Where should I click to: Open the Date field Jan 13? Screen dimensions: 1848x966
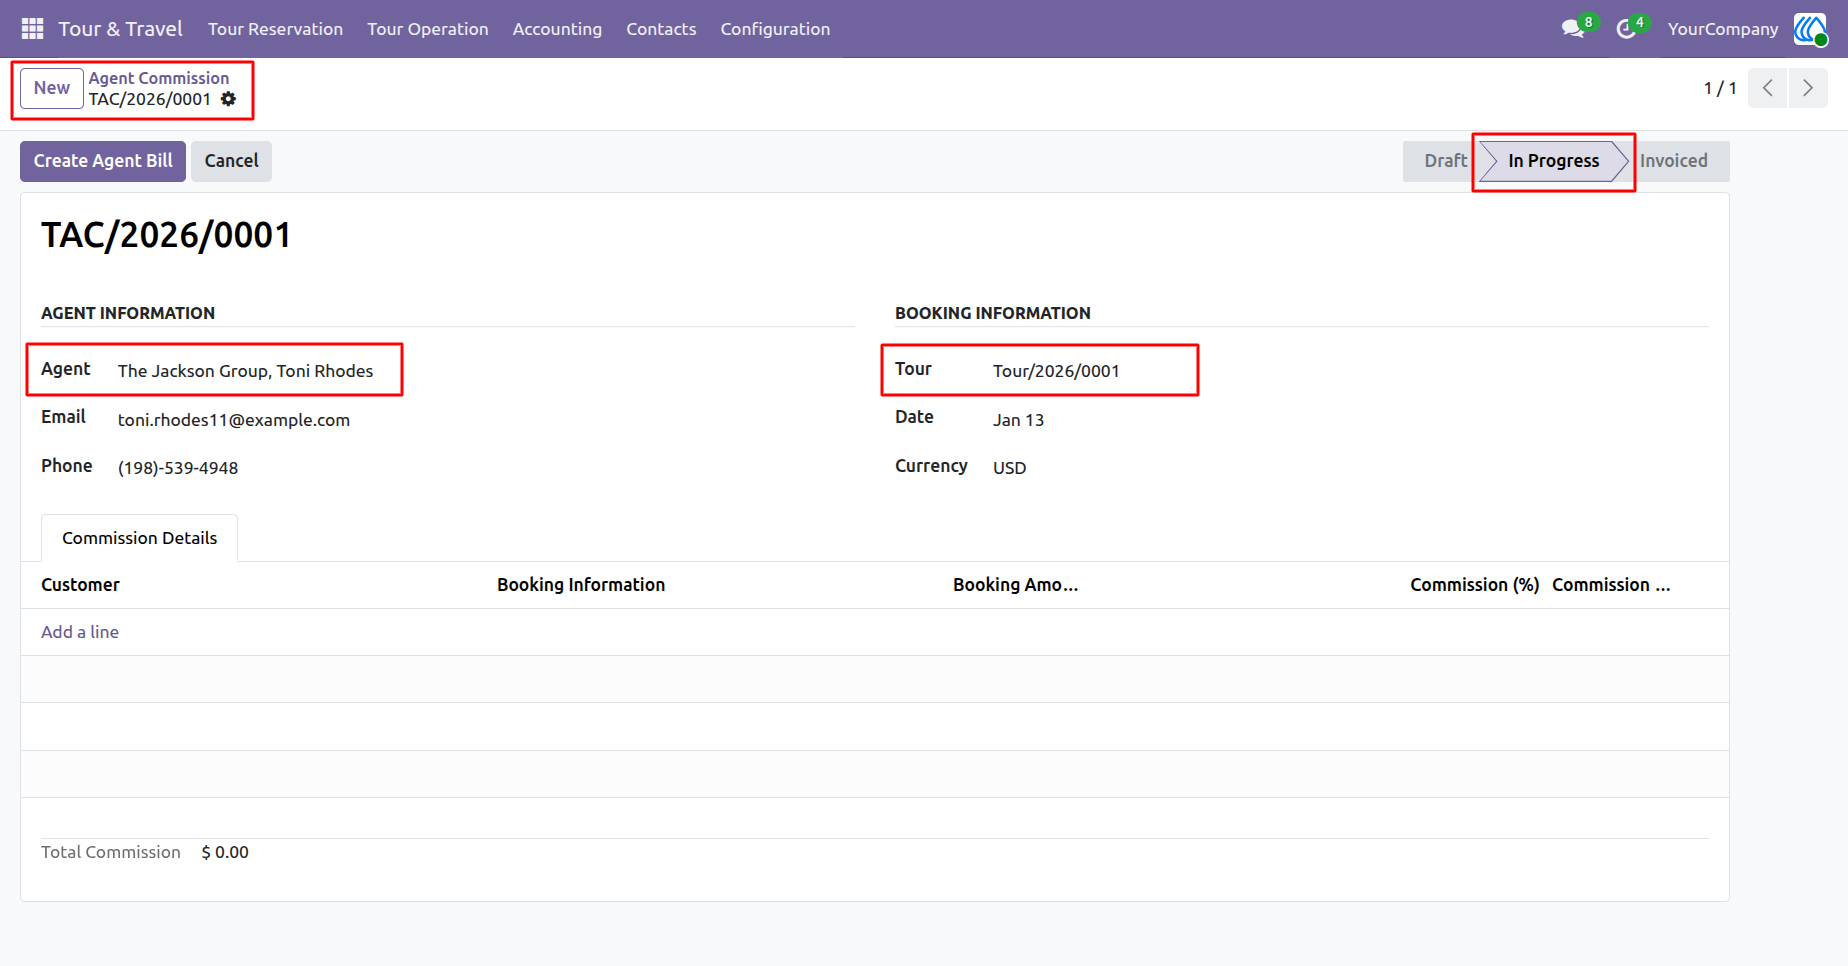point(1018,420)
